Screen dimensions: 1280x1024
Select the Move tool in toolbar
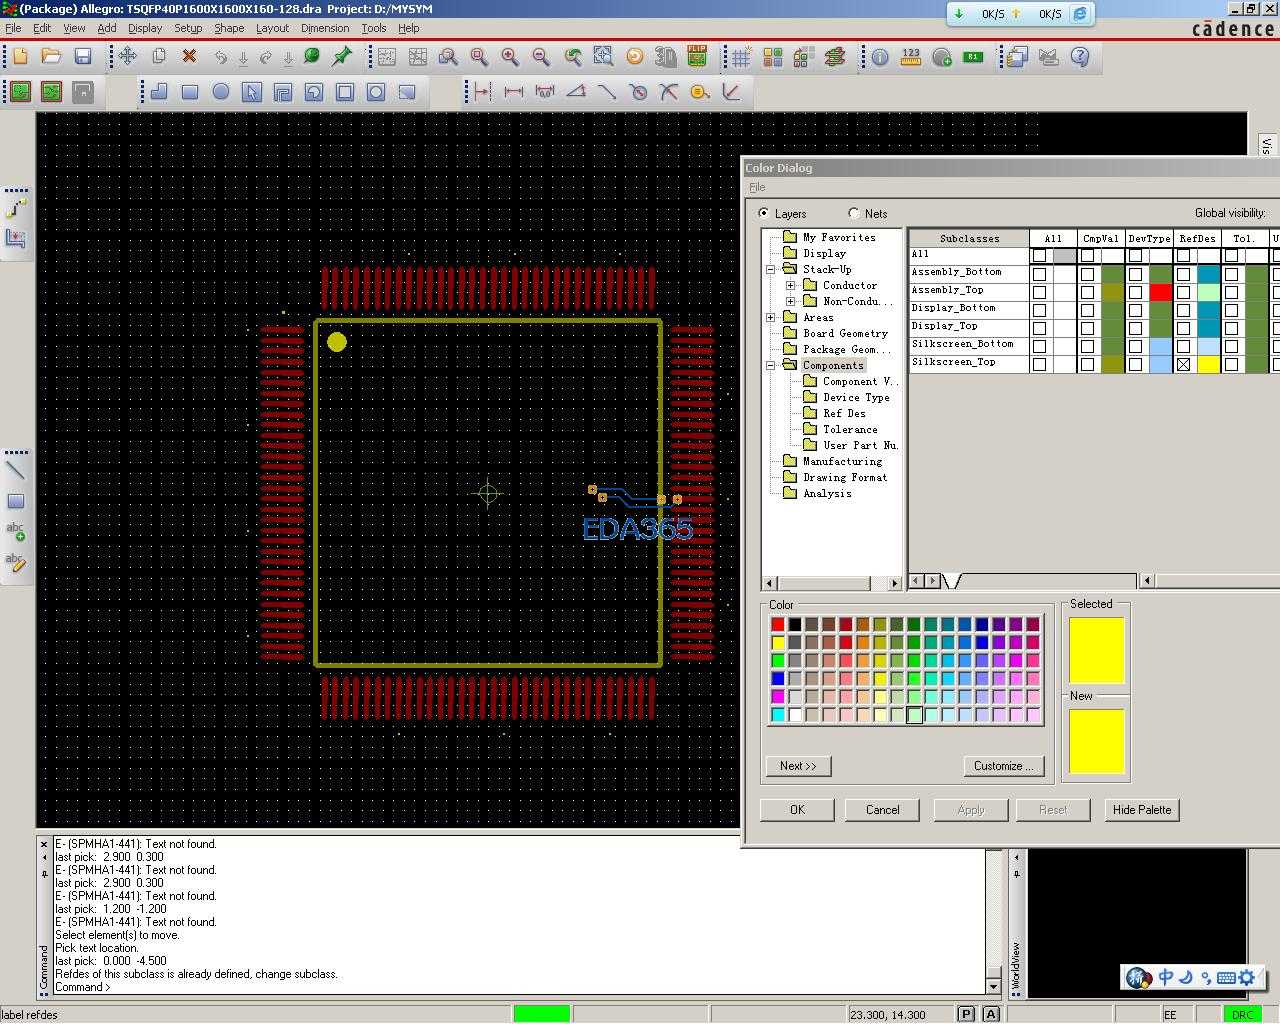[127, 57]
